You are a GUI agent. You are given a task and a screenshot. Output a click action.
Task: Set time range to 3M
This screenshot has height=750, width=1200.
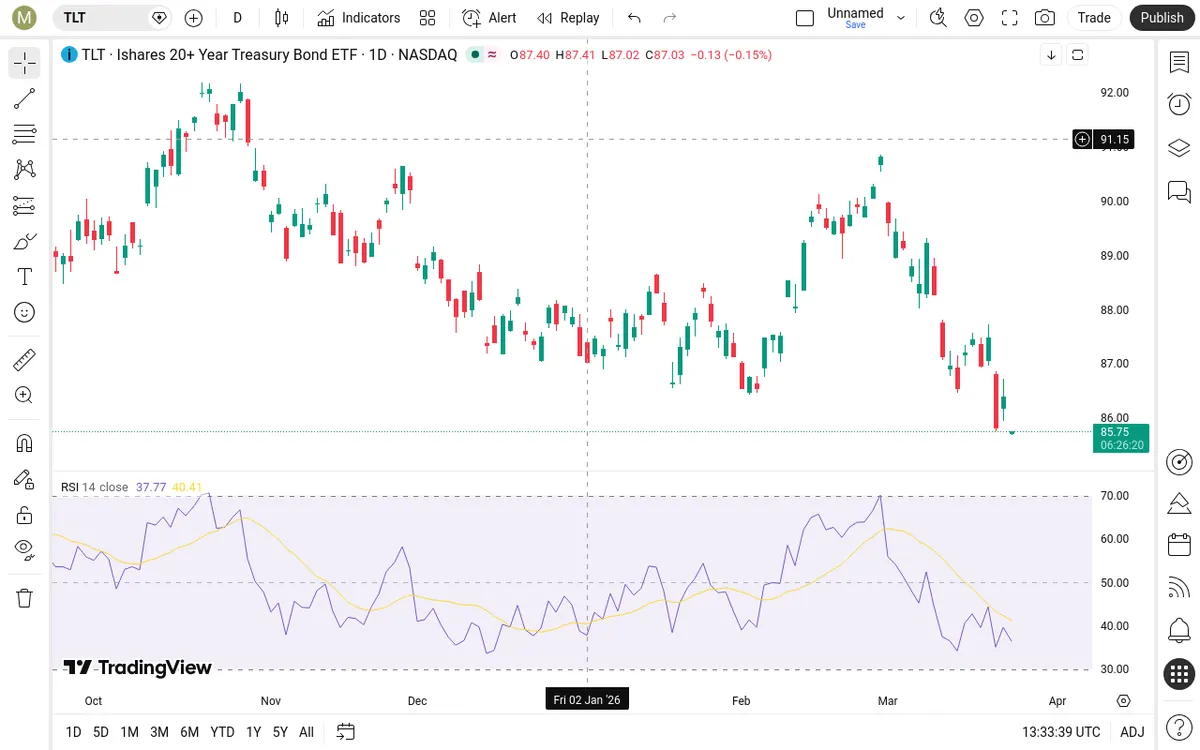click(159, 732)
